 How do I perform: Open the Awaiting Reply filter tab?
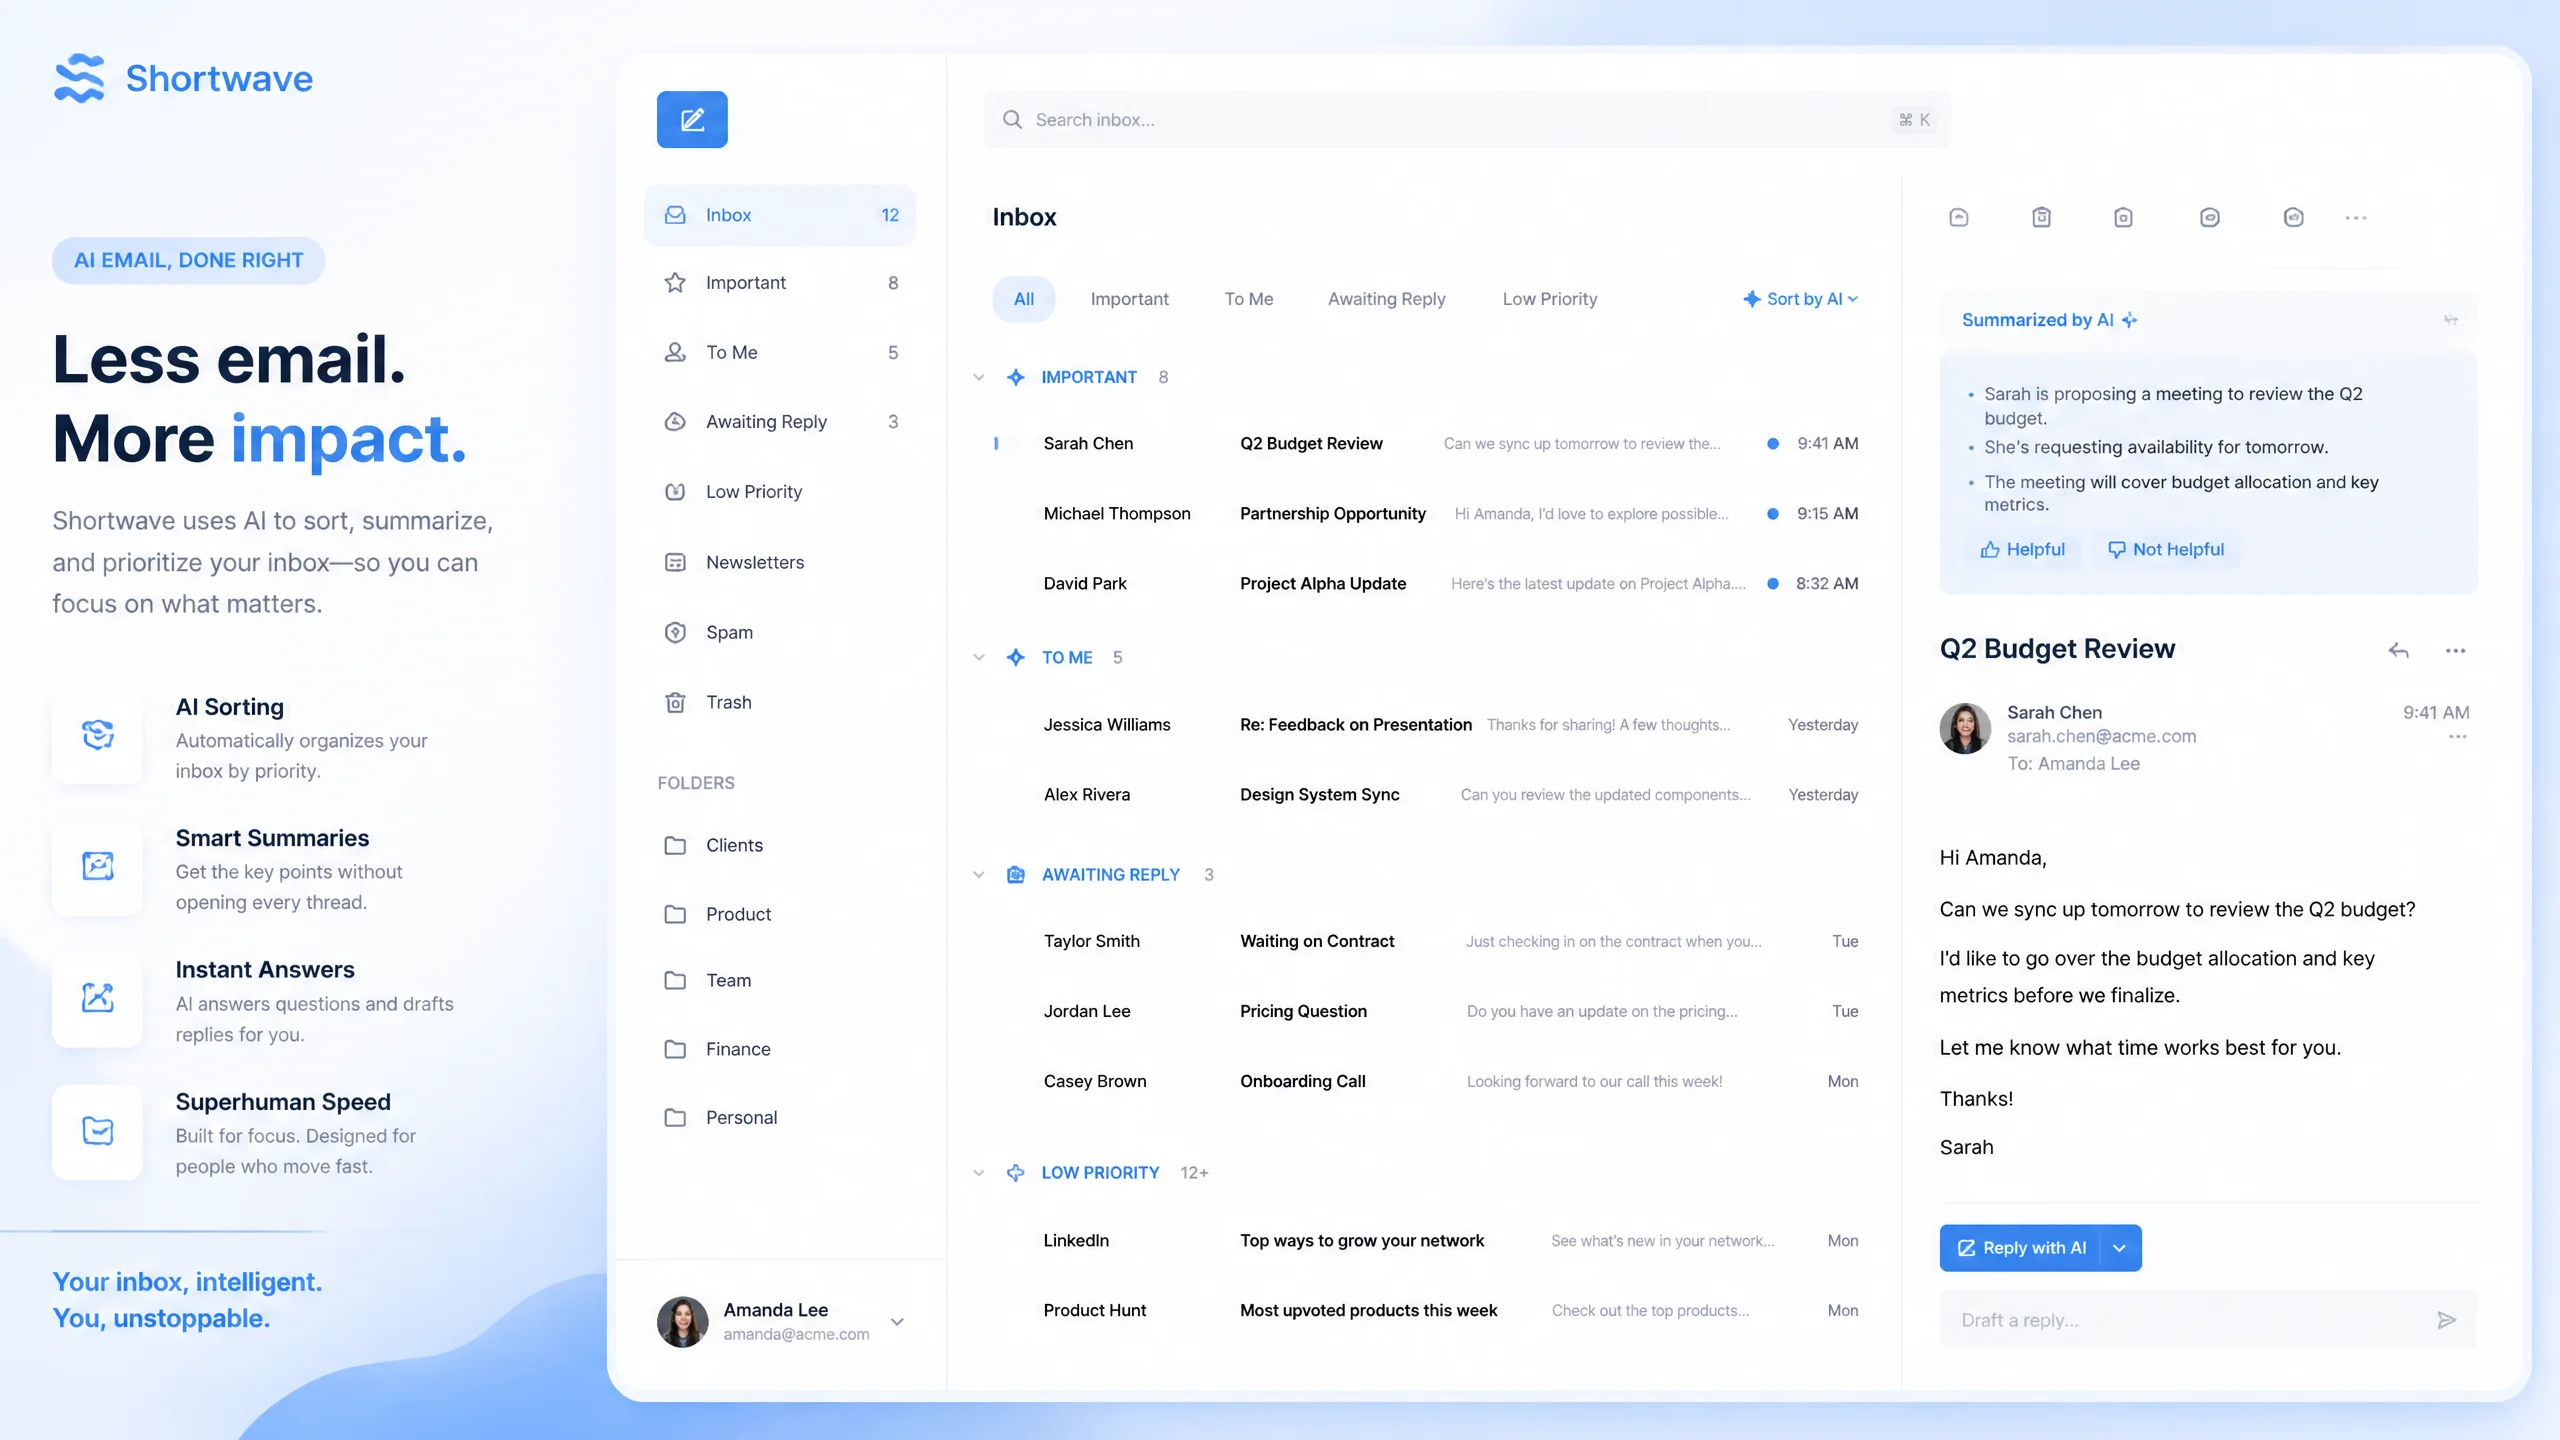click(x=1386, y=299)
